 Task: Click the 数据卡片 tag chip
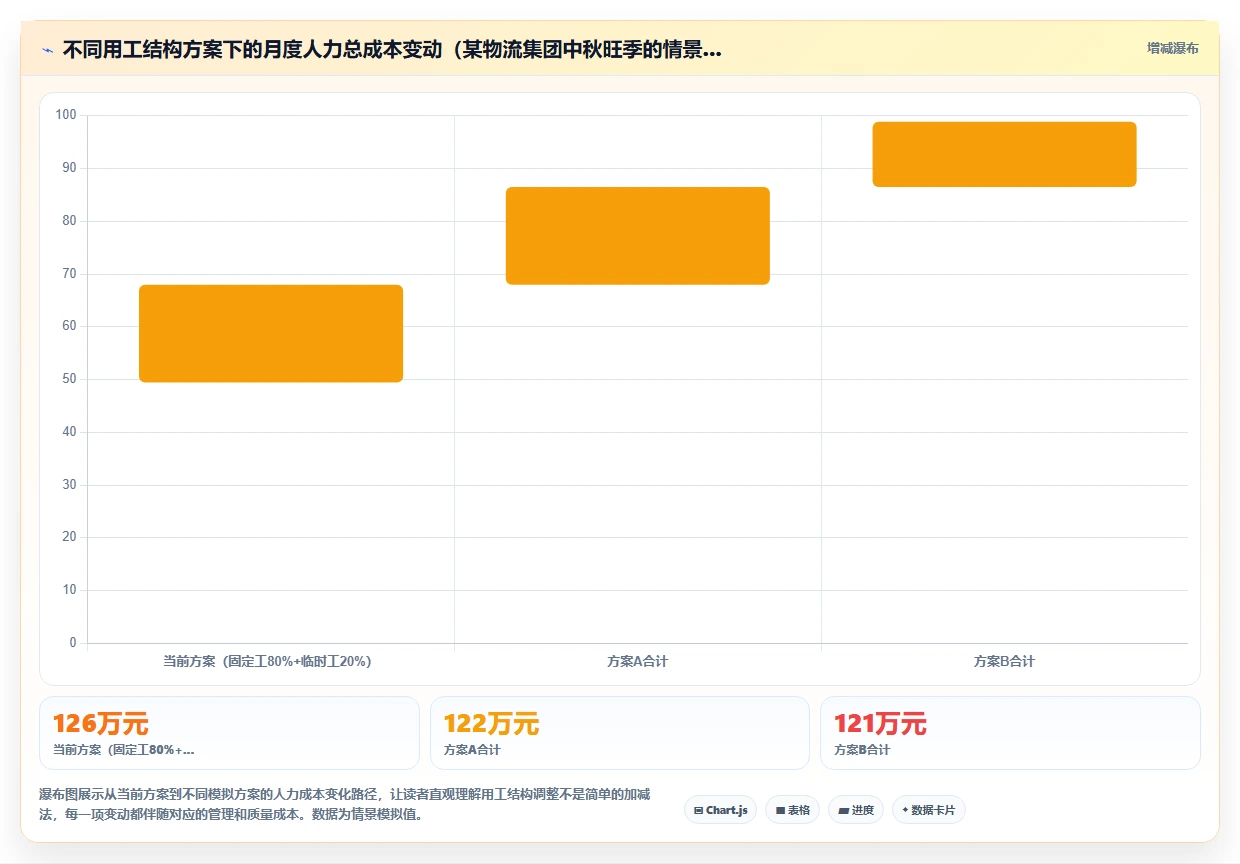coord(928,810)
